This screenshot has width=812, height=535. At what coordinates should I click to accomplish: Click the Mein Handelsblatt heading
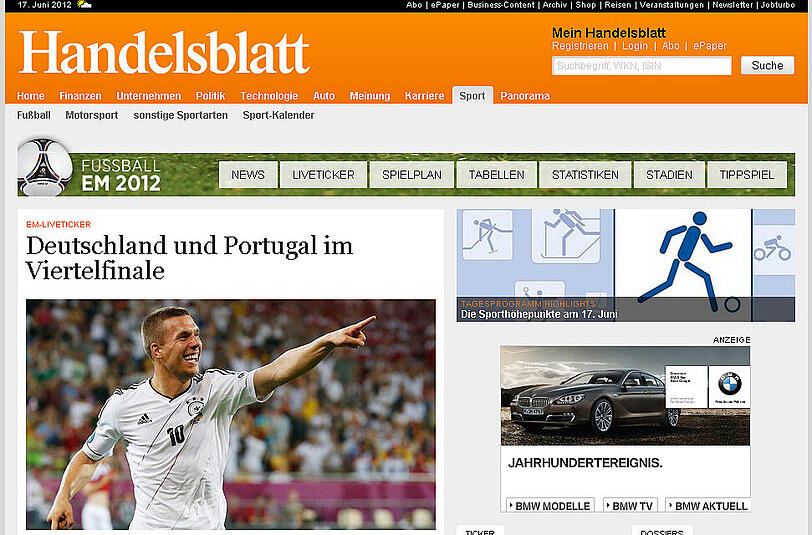(608, 33)
